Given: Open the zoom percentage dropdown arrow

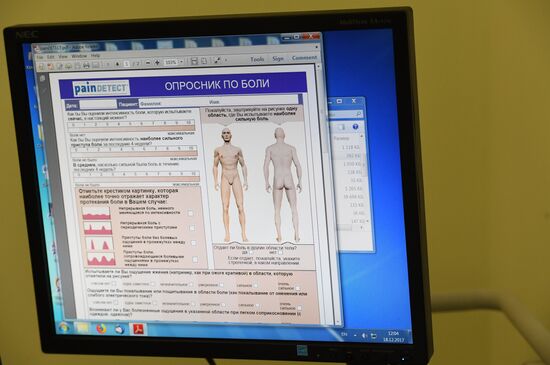Looking at the screenshot, I should click(182, 62).
